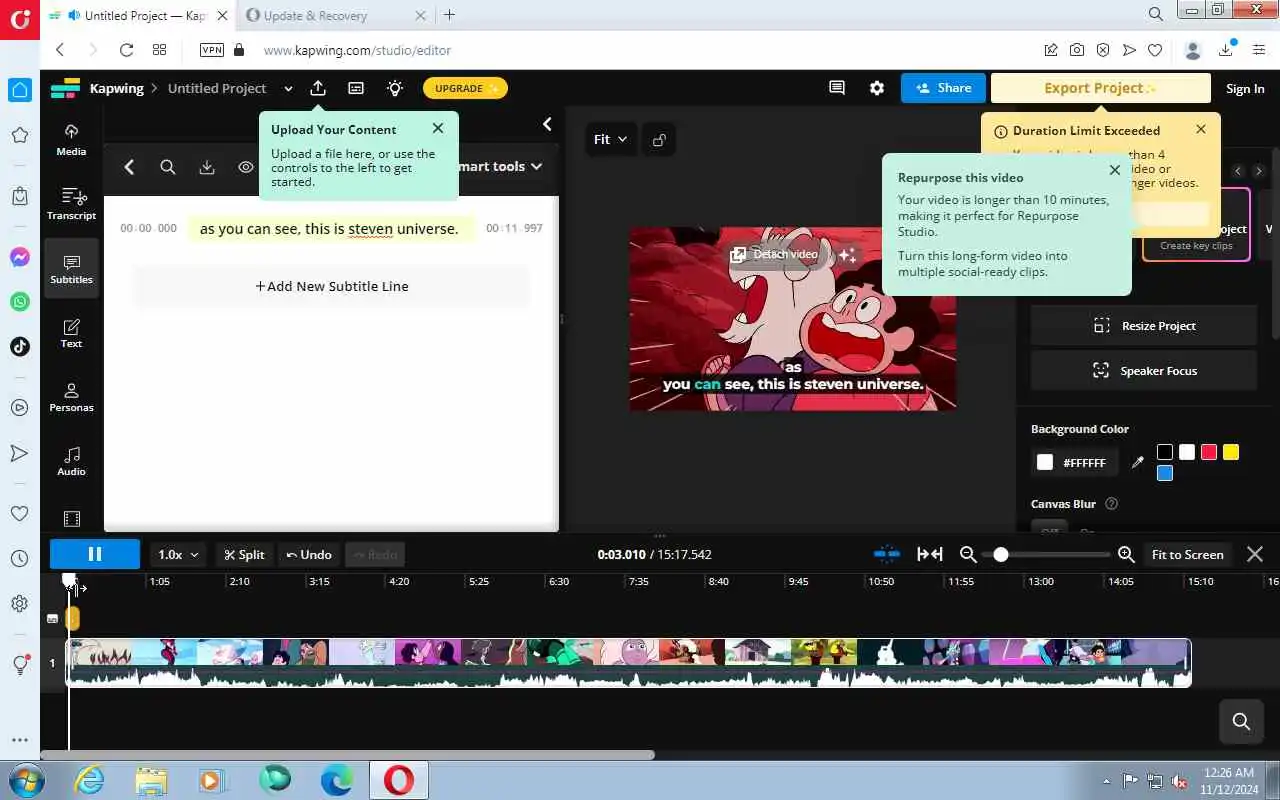Reload the page
The image size is (1280, 800).
[126, 50]
